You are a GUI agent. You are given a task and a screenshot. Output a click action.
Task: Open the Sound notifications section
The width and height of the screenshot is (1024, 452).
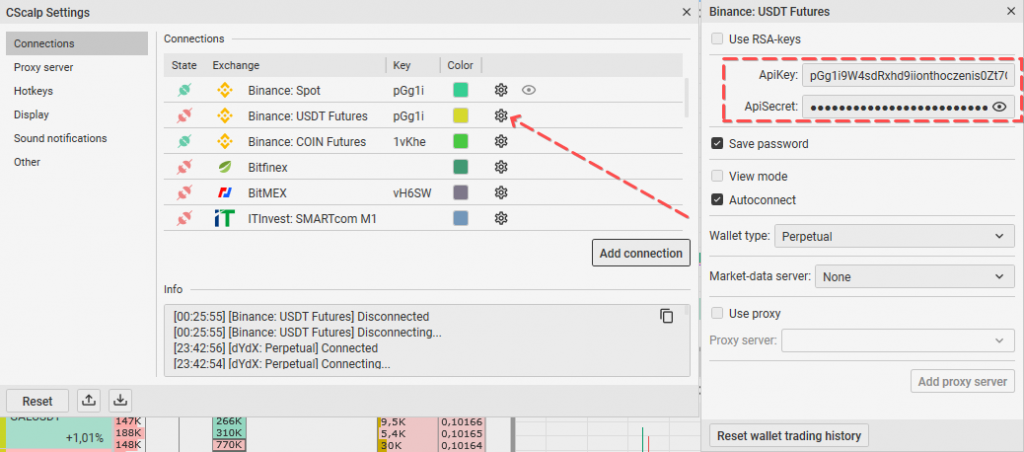pos(60,138)
